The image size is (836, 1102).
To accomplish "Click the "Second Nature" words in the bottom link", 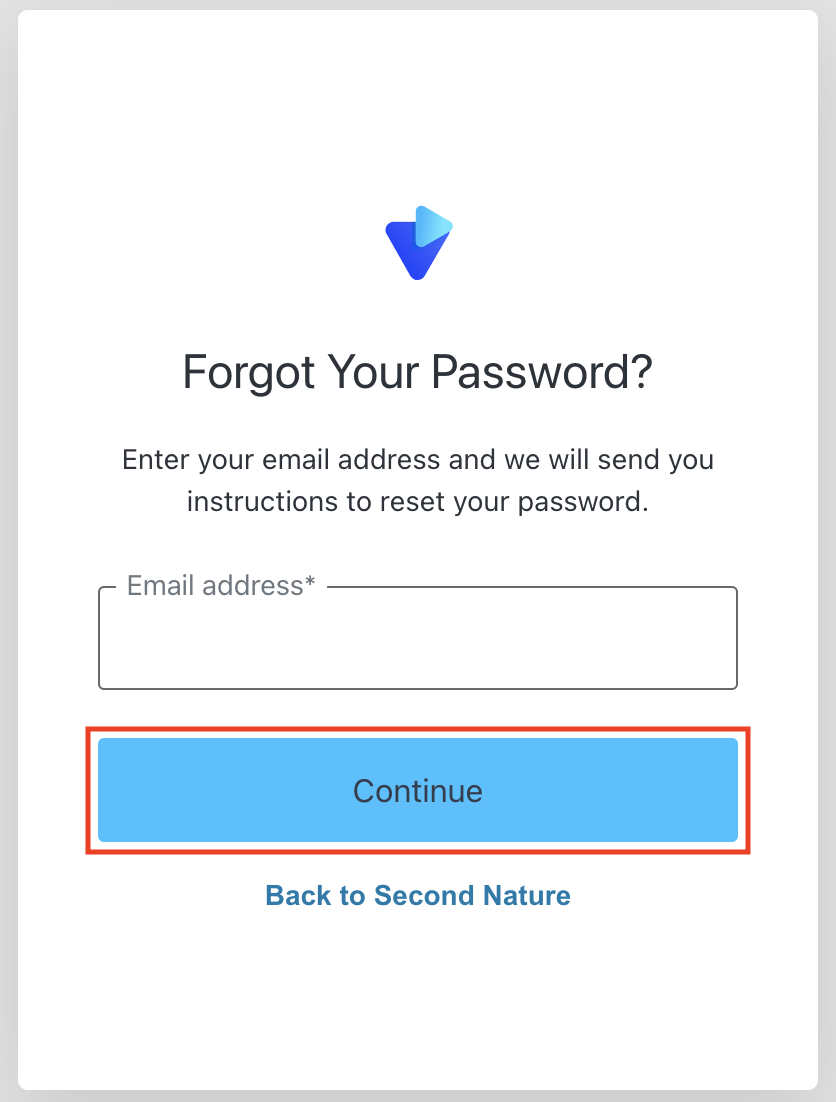I will [x=472, y=895].
